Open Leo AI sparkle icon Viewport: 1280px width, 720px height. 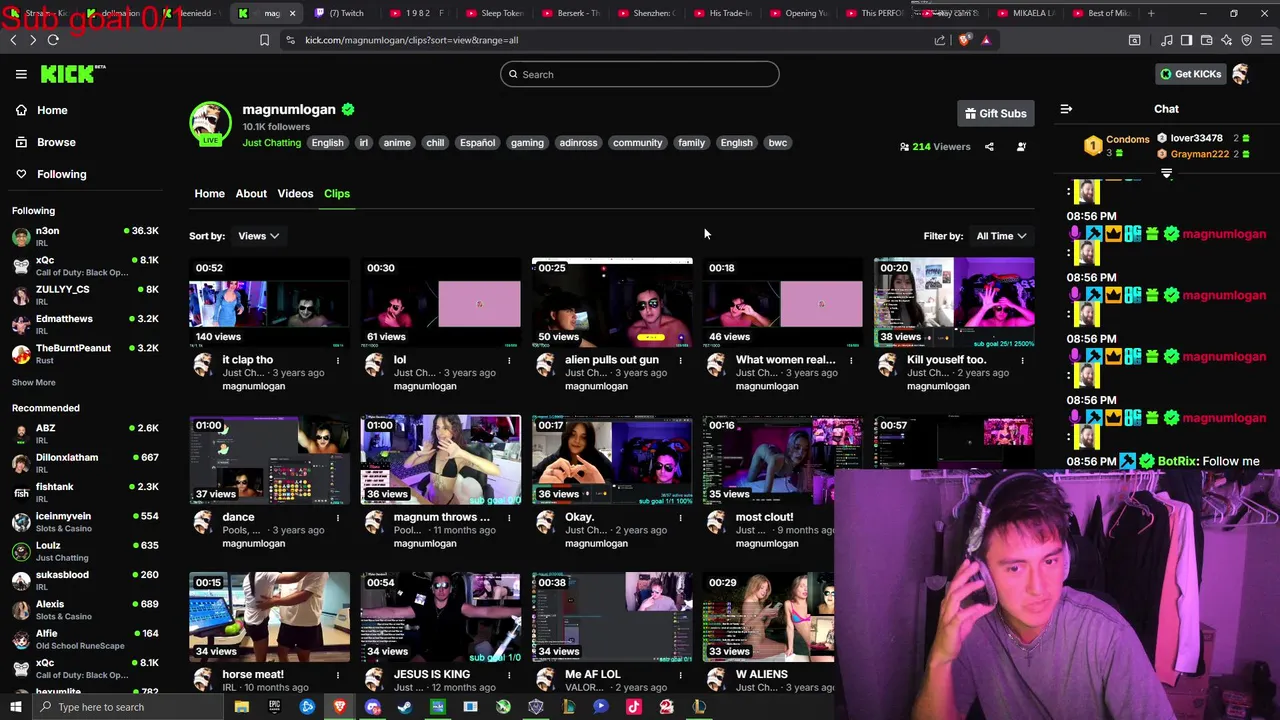tap(1227, 40)
